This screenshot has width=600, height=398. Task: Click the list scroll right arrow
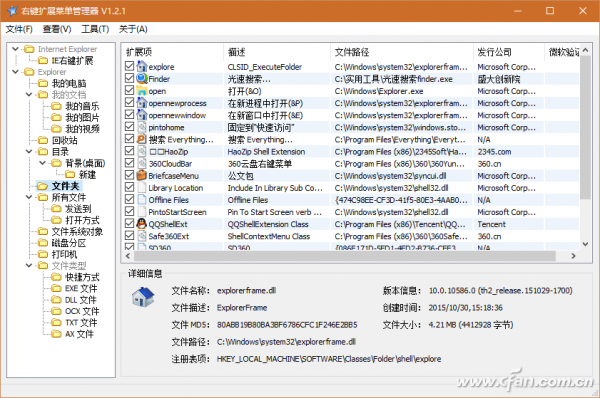pos(573,256)
